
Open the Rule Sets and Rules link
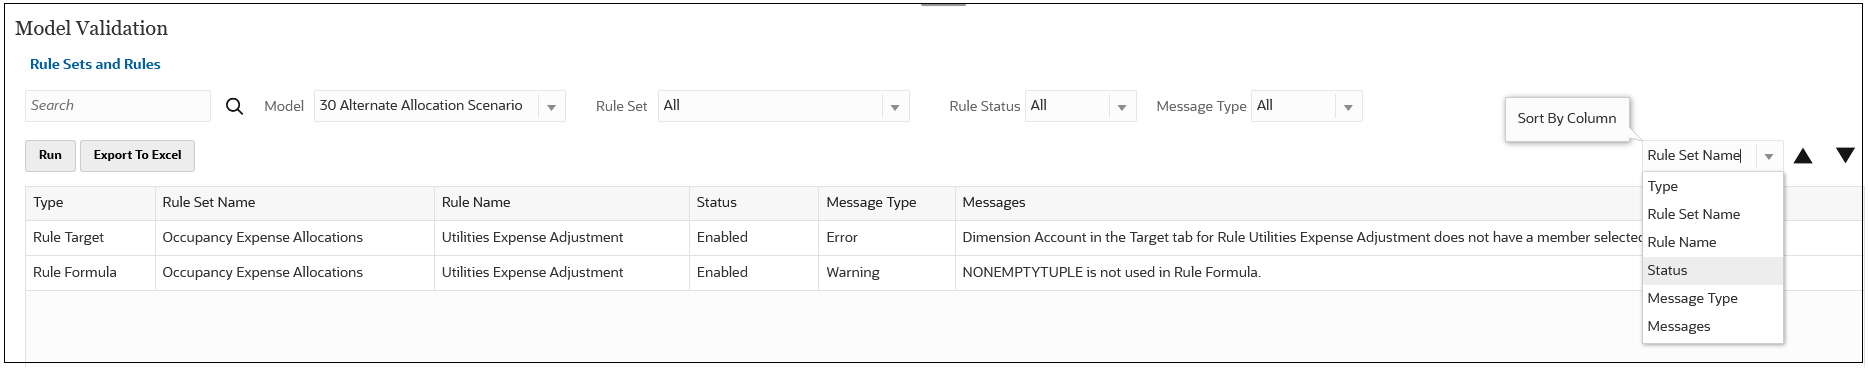[x=95, y=64]
